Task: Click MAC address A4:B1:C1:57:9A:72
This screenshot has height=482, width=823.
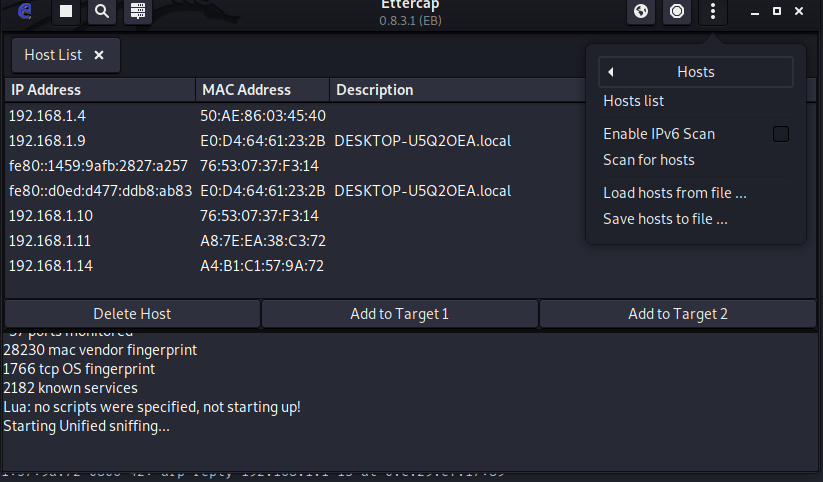Action: (262, 266)
